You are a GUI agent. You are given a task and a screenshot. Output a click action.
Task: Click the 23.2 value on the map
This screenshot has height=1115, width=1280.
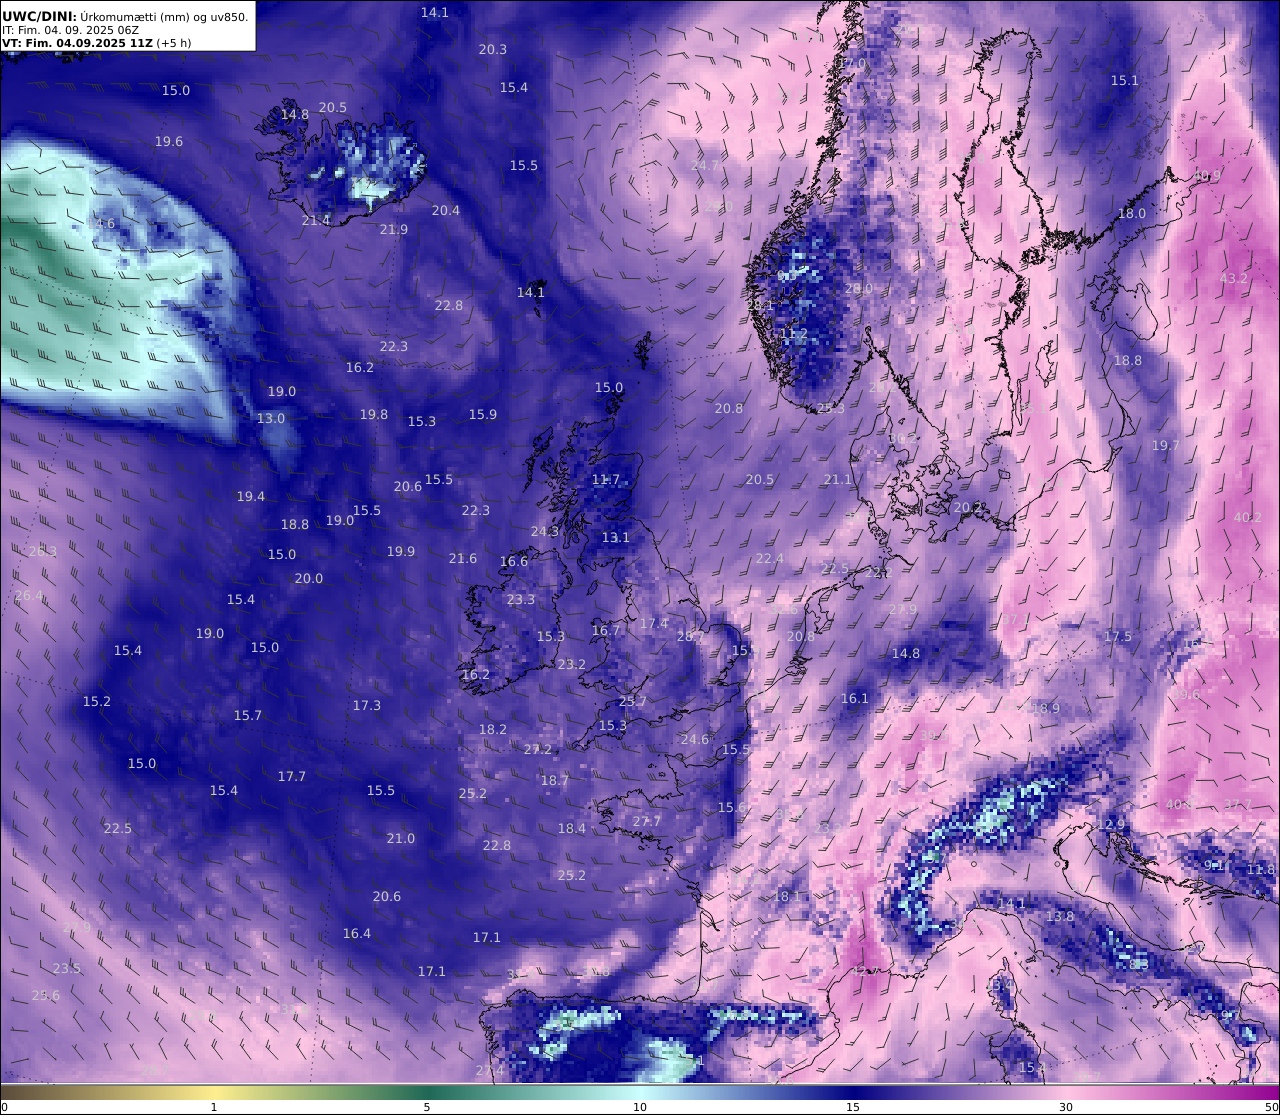point(572,664)
